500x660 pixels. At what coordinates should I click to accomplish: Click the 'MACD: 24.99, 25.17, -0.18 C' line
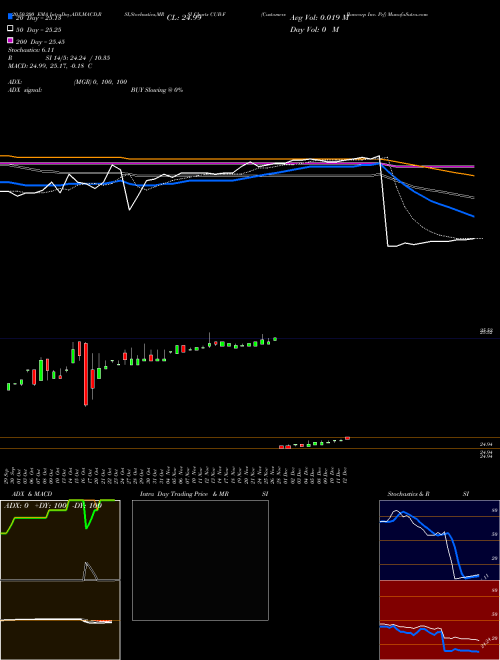(x=50, y=66)
